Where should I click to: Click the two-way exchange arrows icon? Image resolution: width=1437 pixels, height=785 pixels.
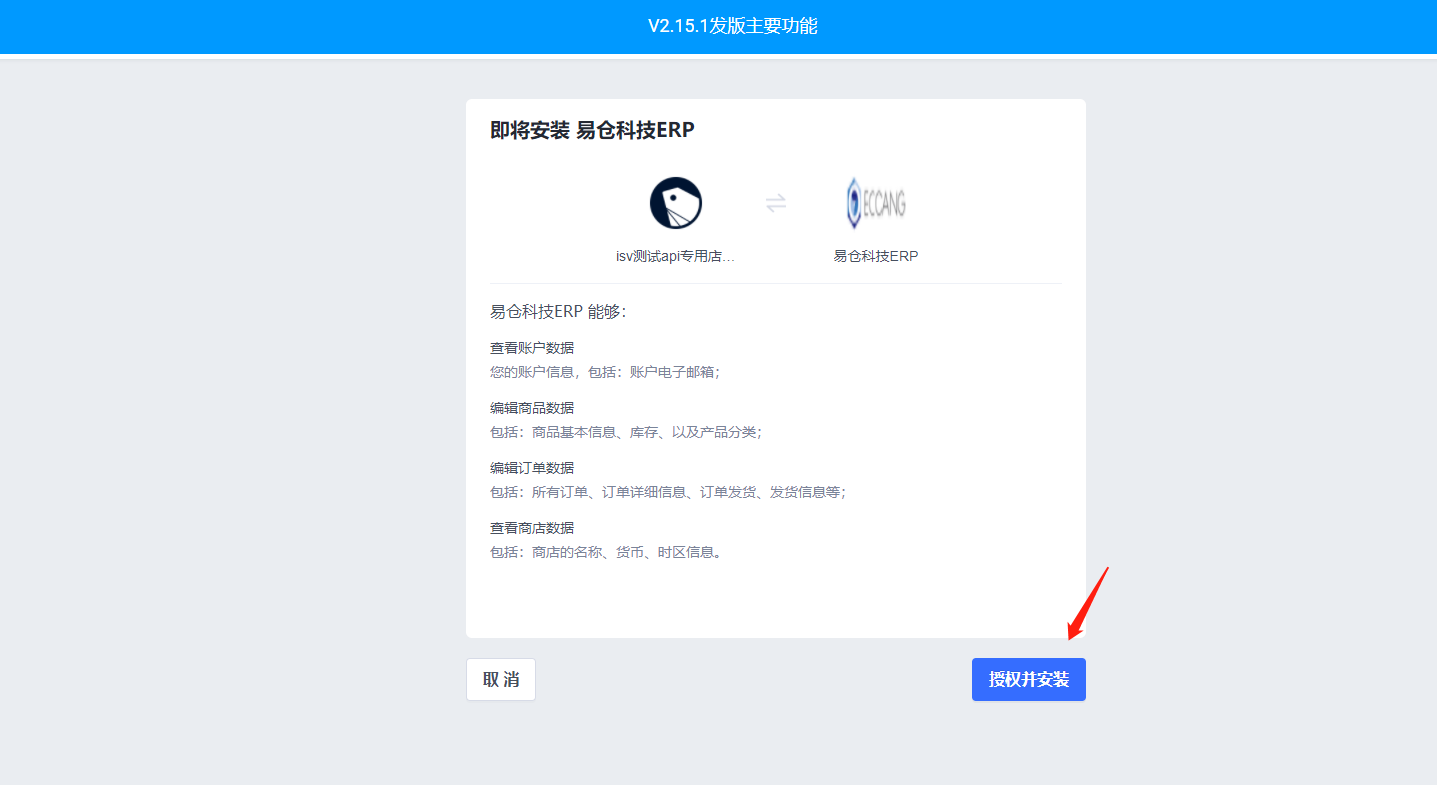(776, 203)
